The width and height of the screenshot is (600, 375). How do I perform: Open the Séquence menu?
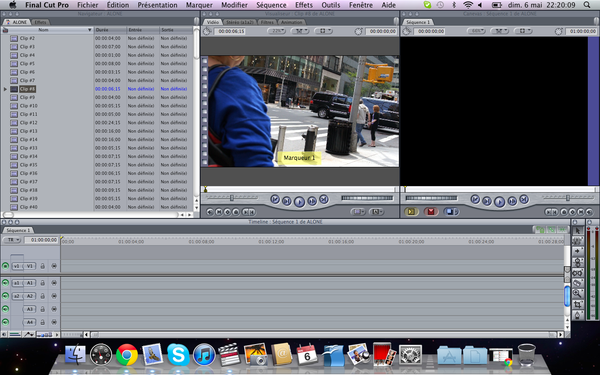click(271, 5)
